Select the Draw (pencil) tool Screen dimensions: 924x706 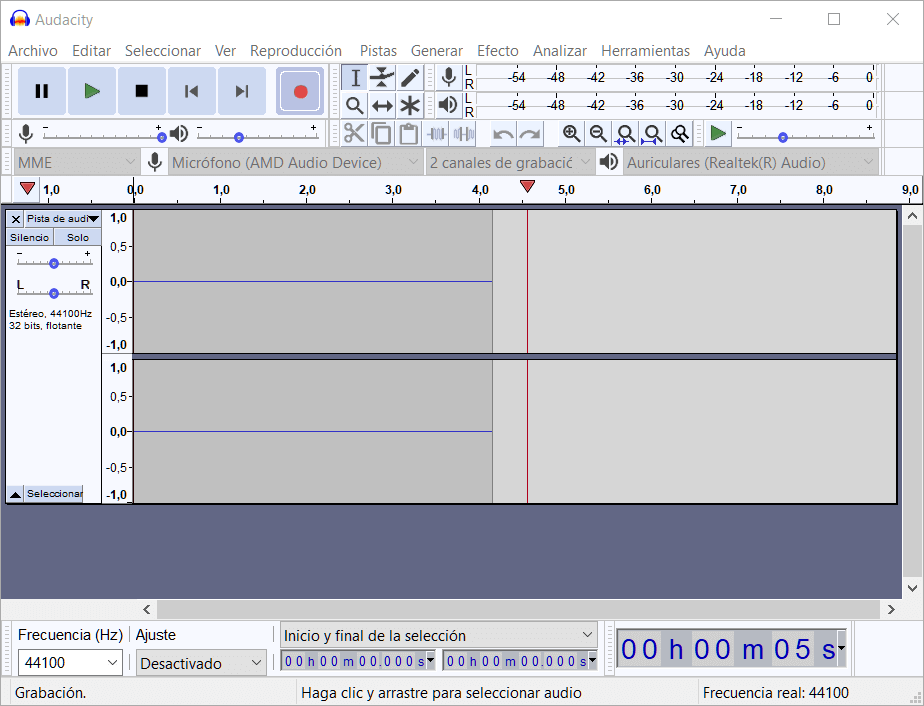coord(410,77)
